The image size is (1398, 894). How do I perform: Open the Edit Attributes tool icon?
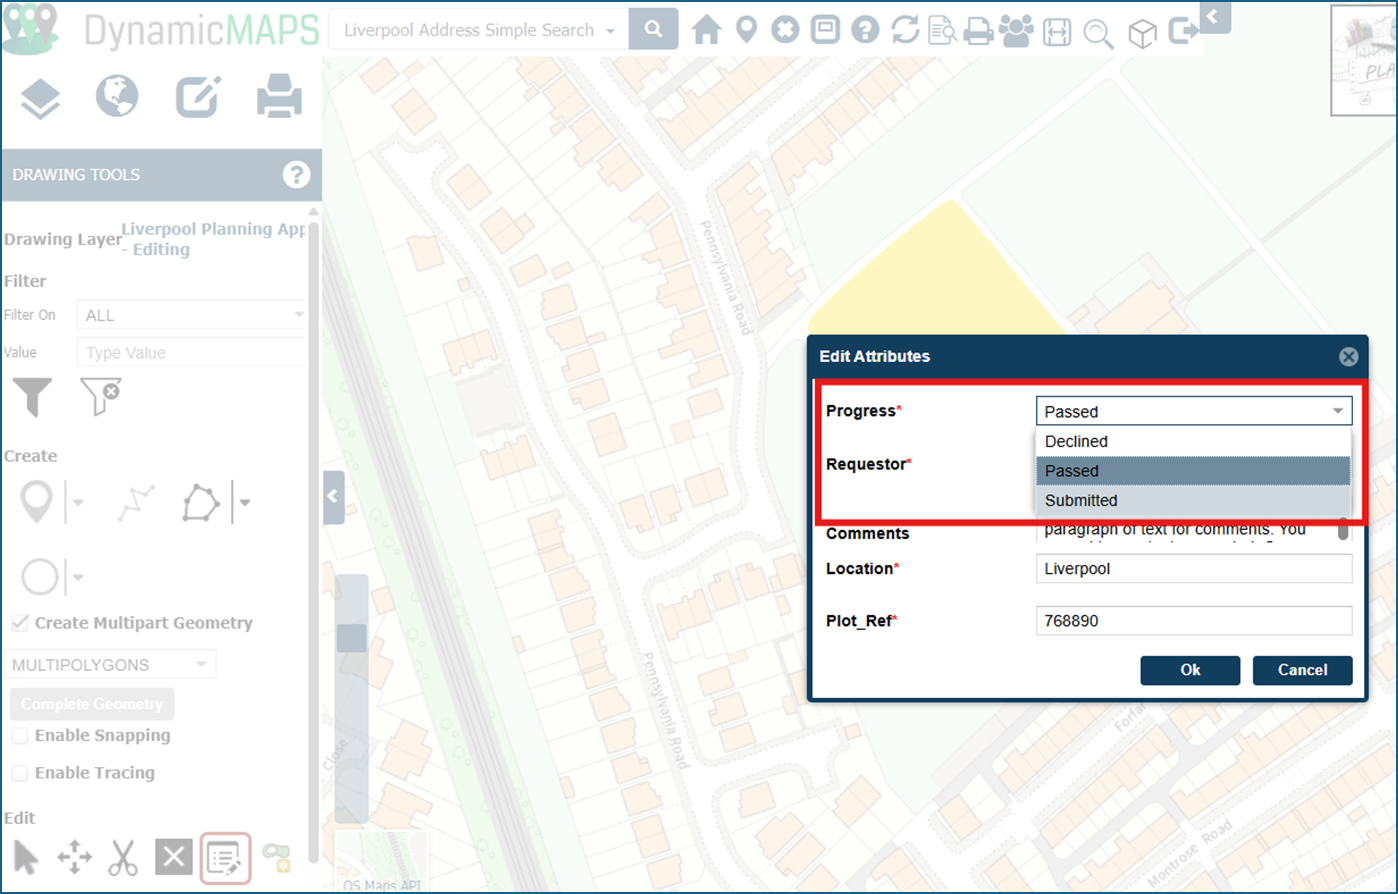coord(225,858)
